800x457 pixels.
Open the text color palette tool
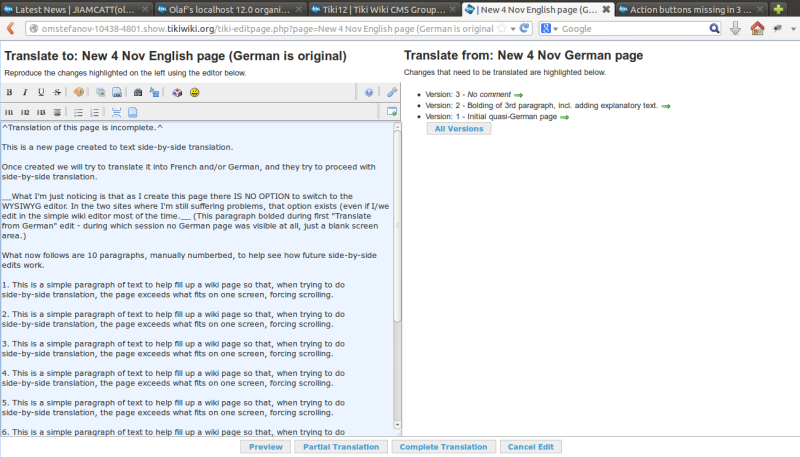pos(79,92)
